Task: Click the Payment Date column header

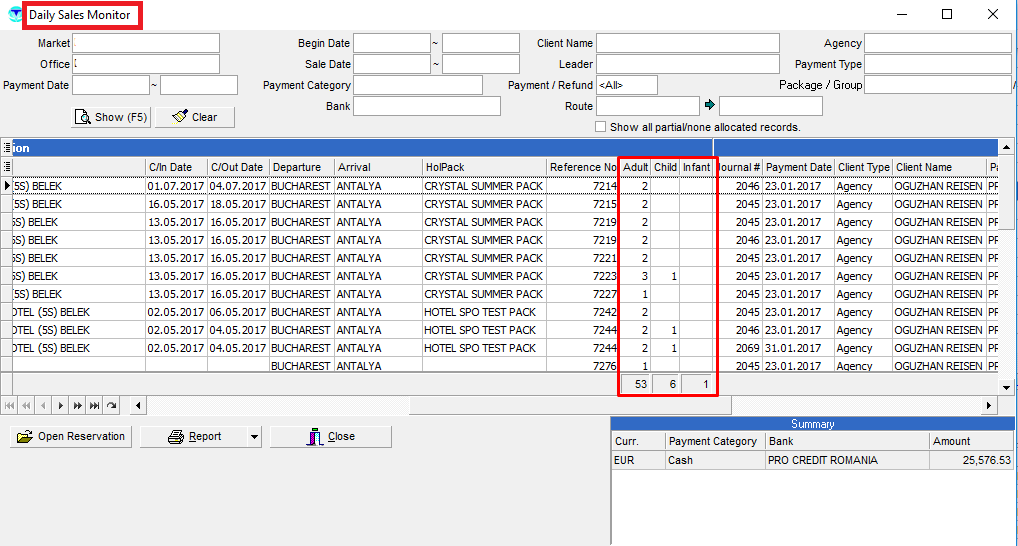Action: tap(798, 167)
